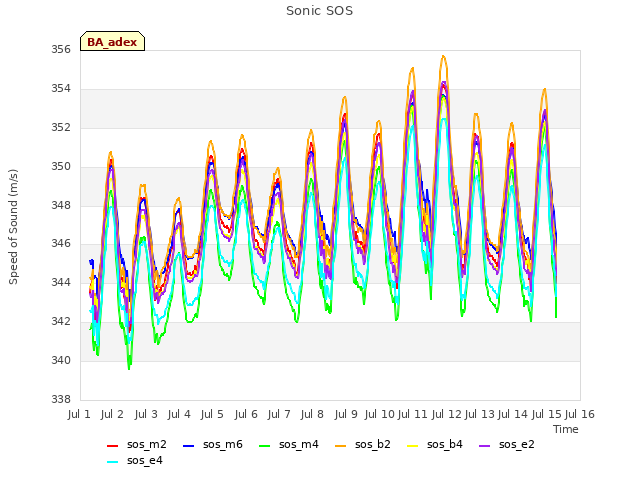Click the Jul 4 x-axis tick label
This screenshot has height=480, width=640.
pyautogui.click(x=179, y=414)
